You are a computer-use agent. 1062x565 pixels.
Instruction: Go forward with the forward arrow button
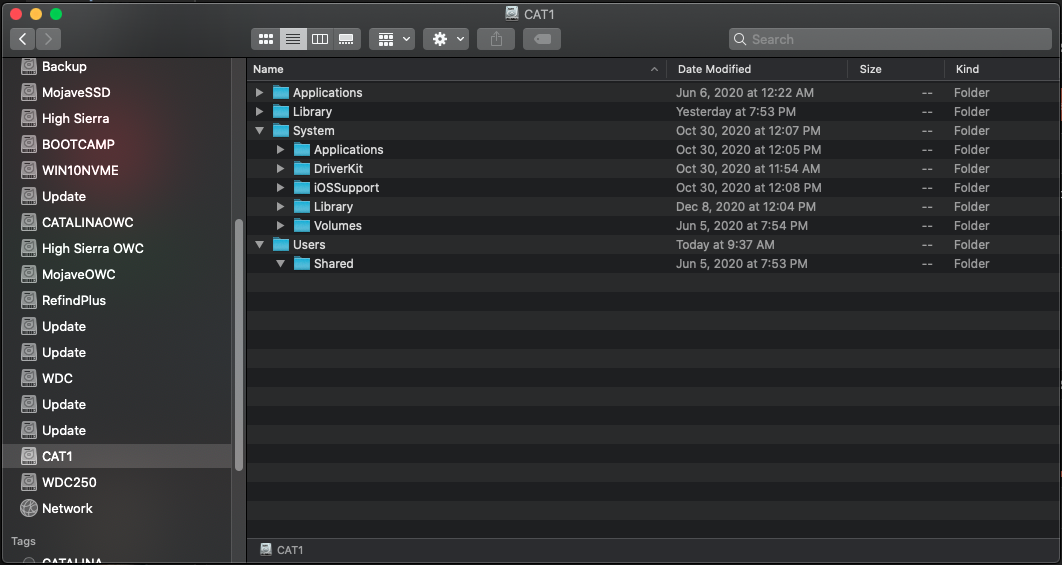[48, 39]
